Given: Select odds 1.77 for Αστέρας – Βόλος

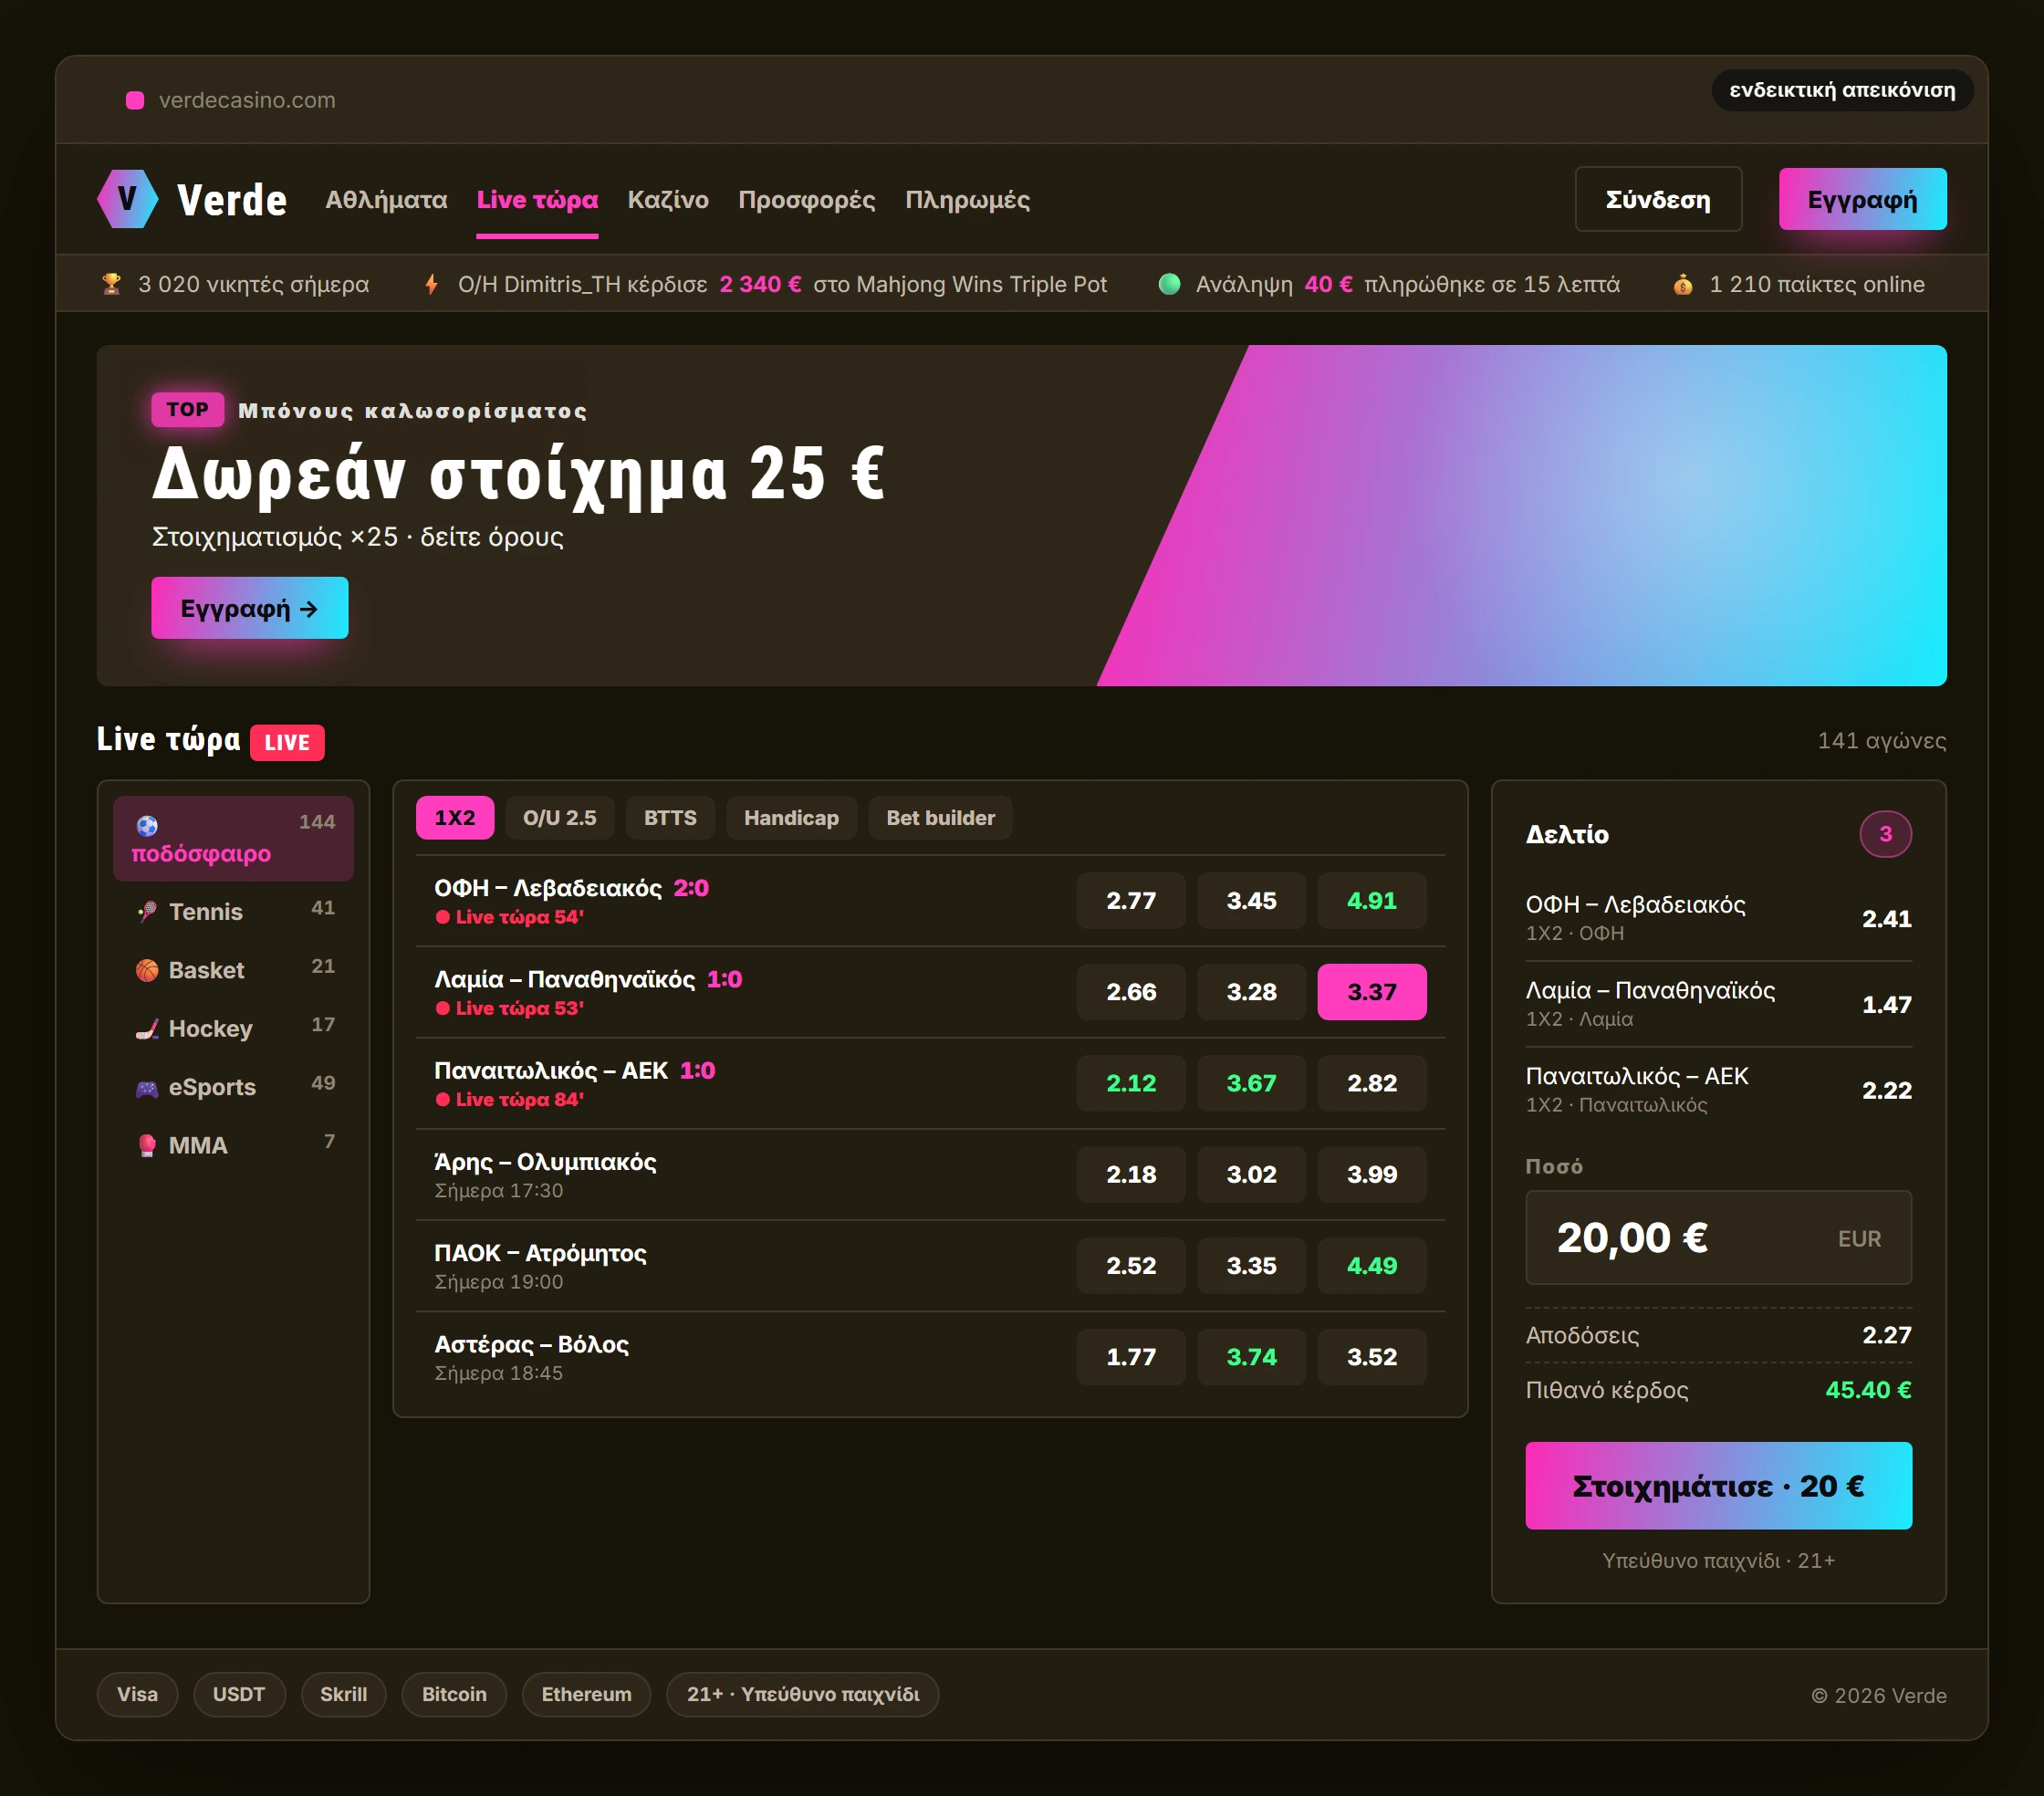Looking at the screenshot, I should (x=1131, y=1357).
